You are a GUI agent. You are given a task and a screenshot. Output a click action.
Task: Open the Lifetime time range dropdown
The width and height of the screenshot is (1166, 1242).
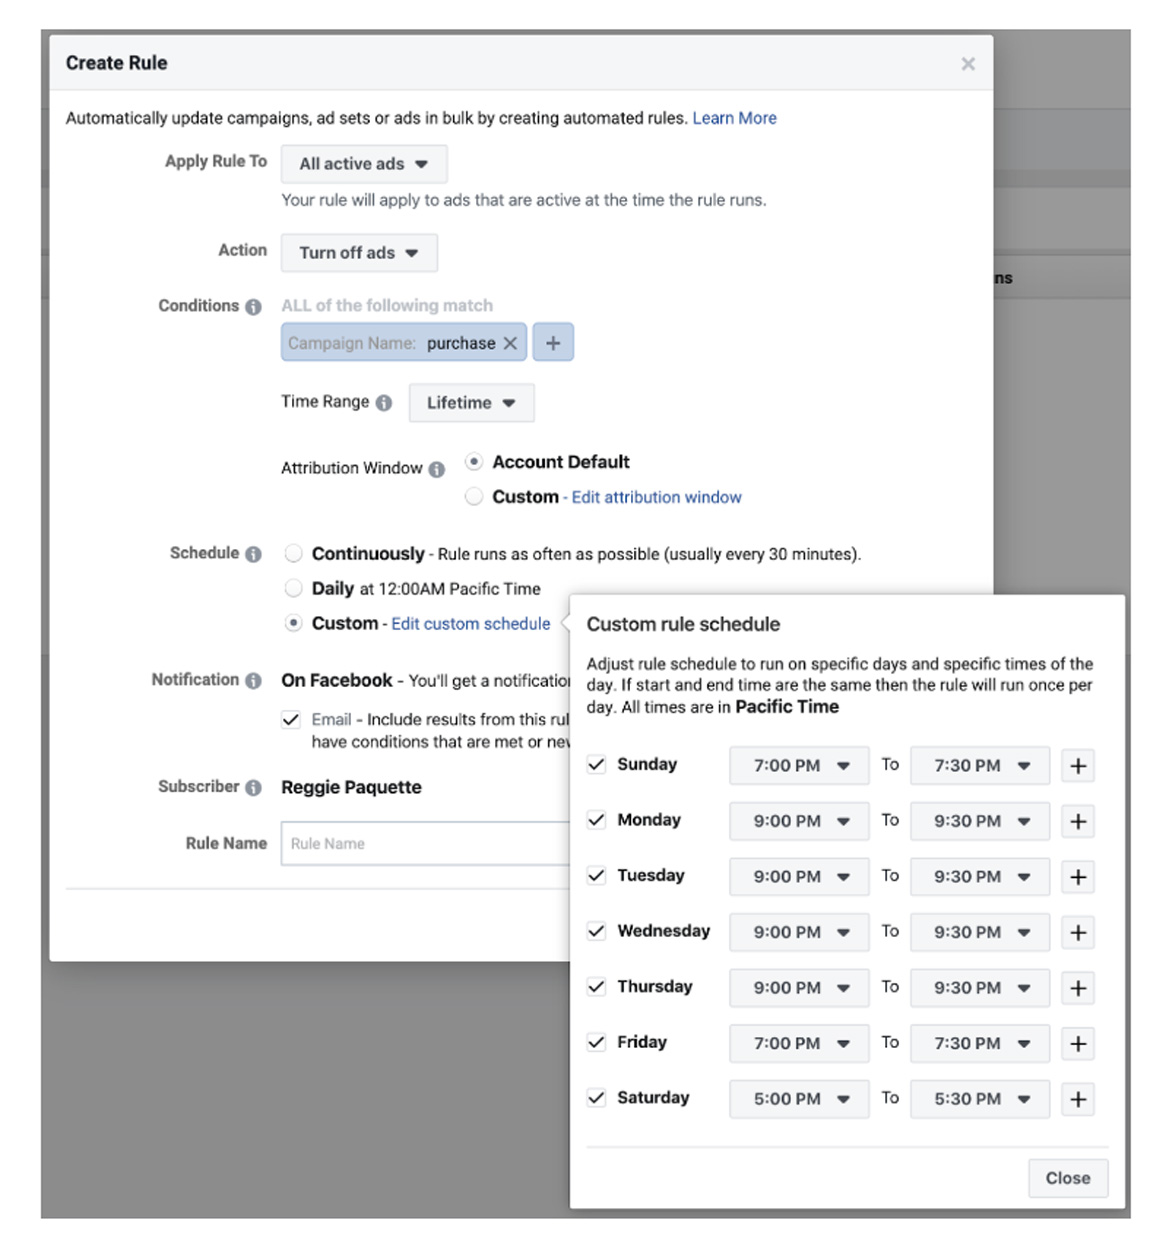[471, 402]
